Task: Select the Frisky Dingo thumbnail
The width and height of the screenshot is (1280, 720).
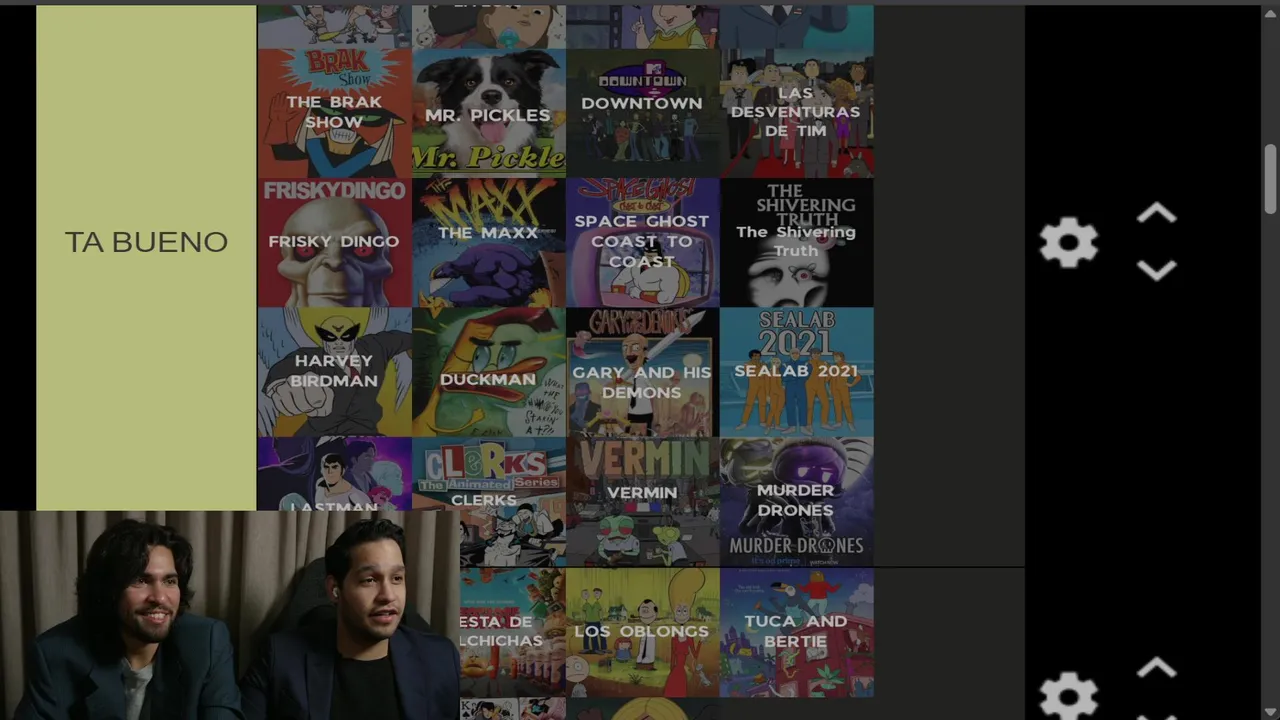Action: click(x=334, y=242)
